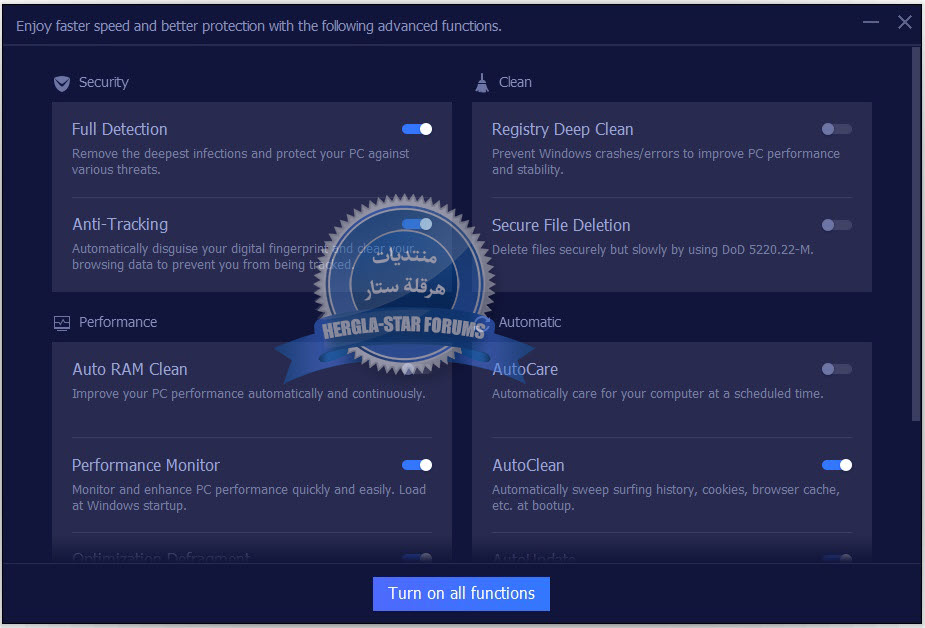Click 'Delete files securely' description text
The width and height of the screenshot is (925, 628).
pyautogui.click(x=652, y=249)
